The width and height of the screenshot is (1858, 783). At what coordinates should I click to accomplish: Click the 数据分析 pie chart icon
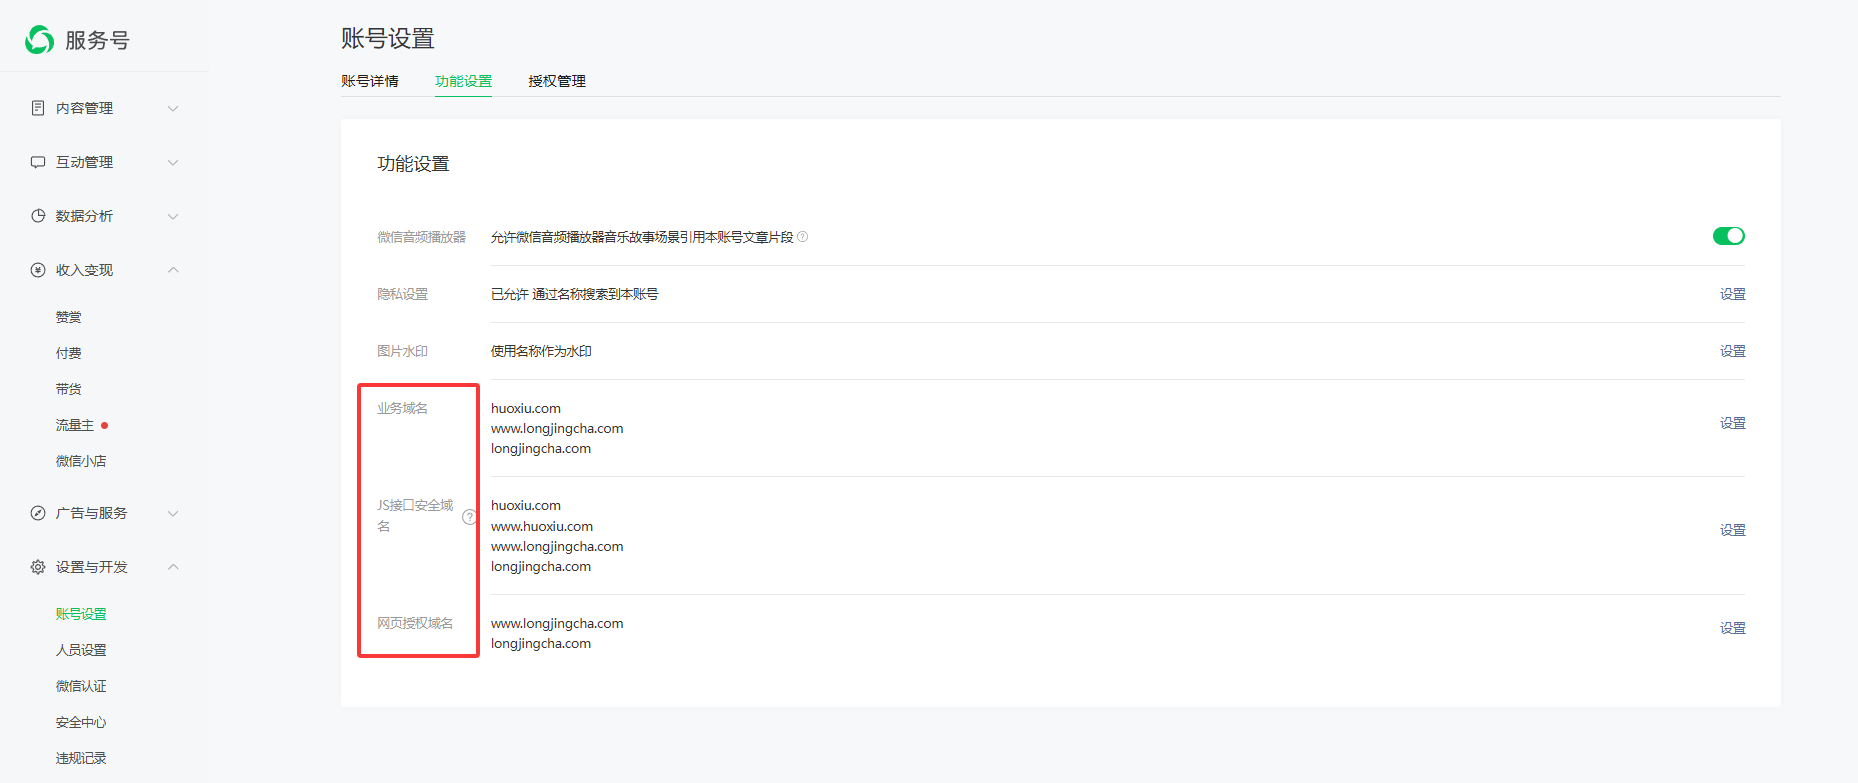(38, 216)
